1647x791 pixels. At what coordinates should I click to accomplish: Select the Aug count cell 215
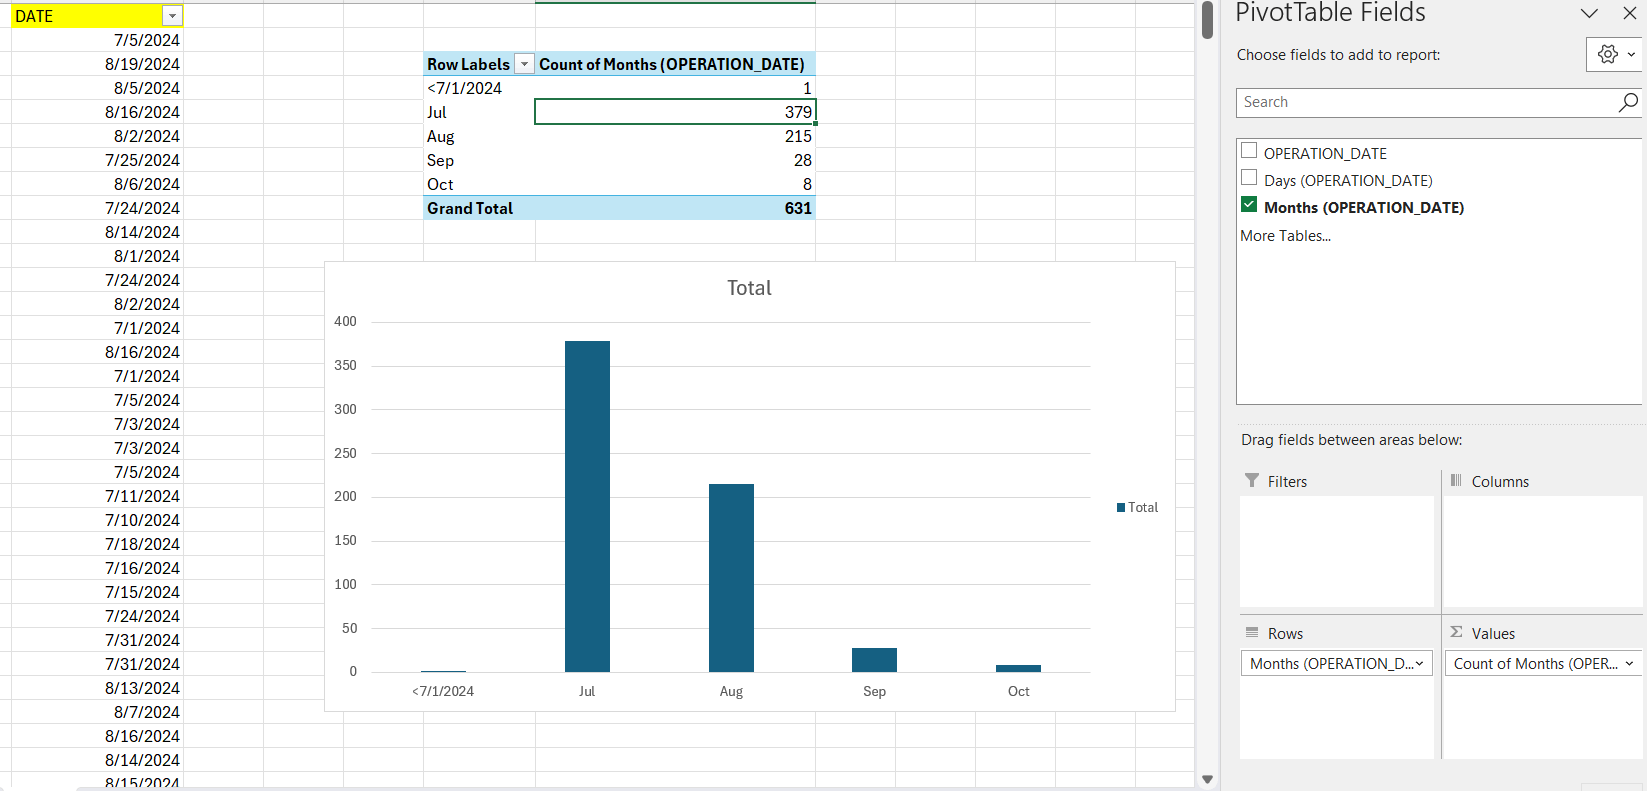coord(675,136)
